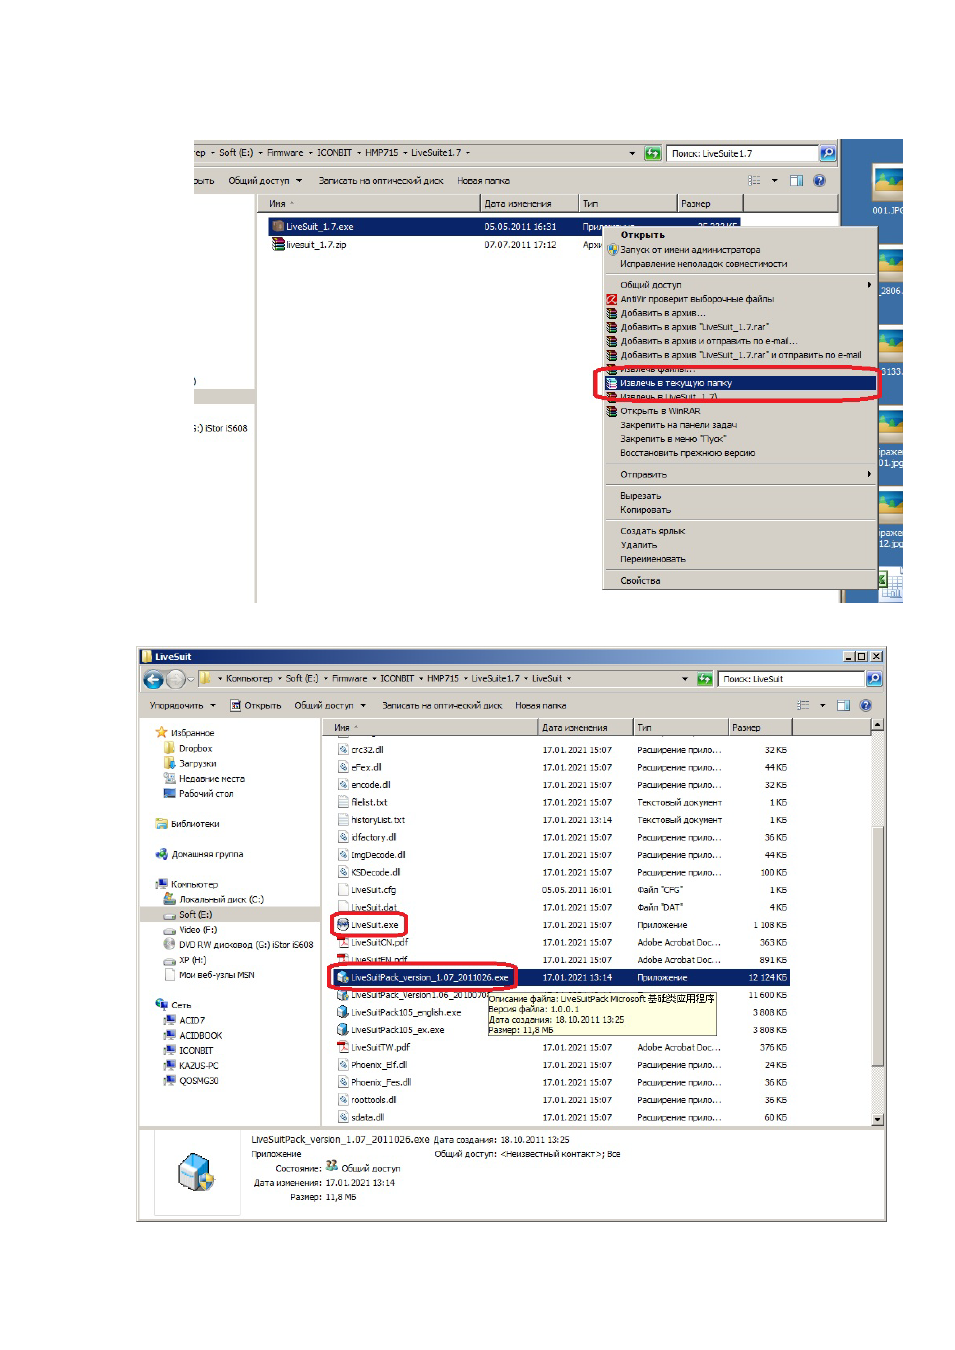Click refresh icon beside top window address bar

pos(653,153)
